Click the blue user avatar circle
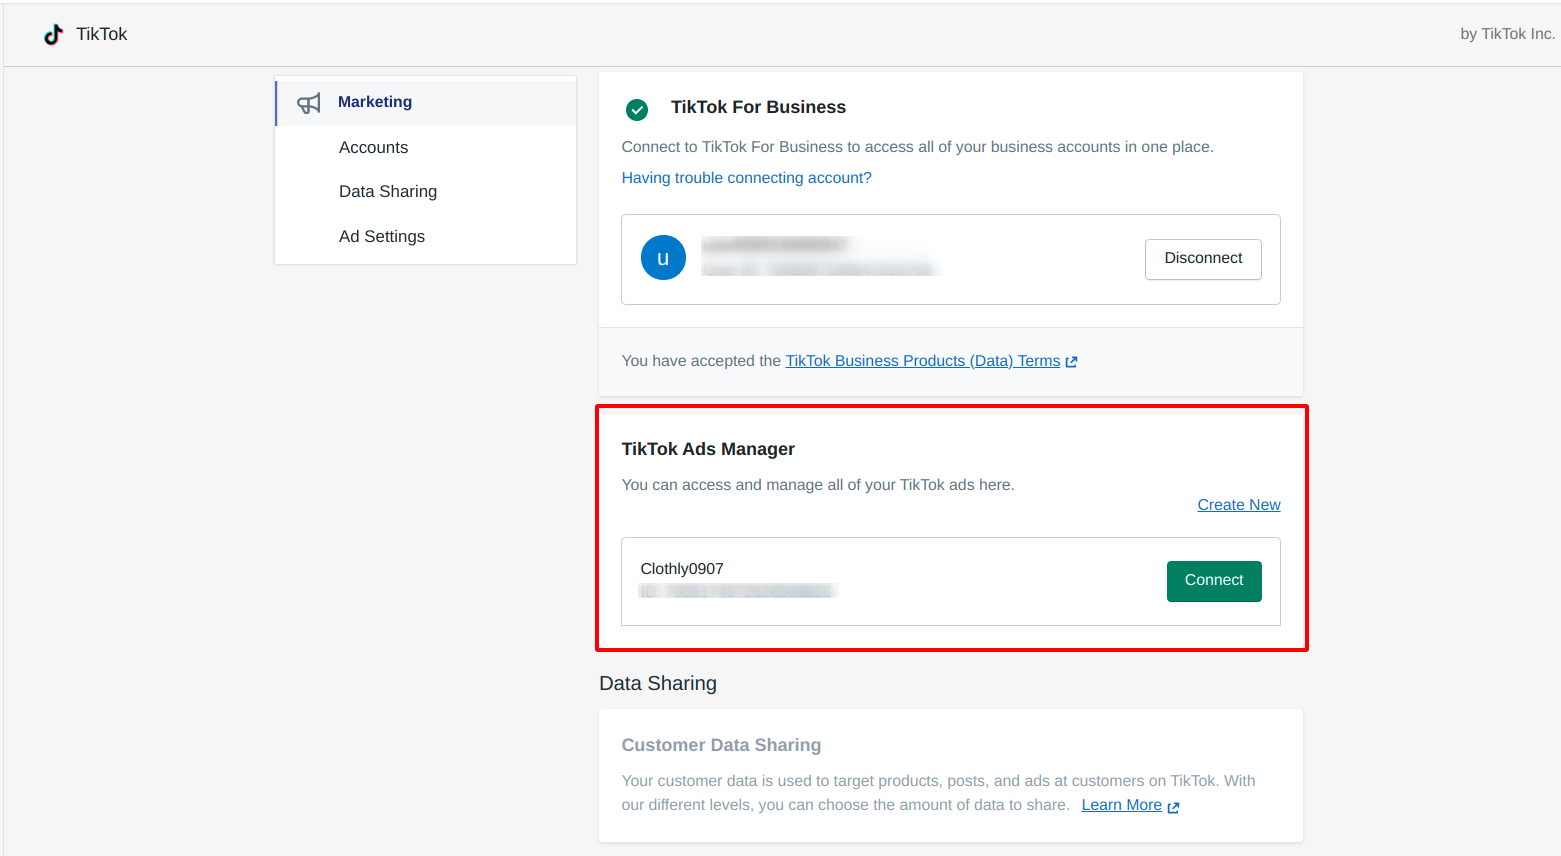Image resolution: width=1561 pixels, height=856 pixels. point(663,258)
